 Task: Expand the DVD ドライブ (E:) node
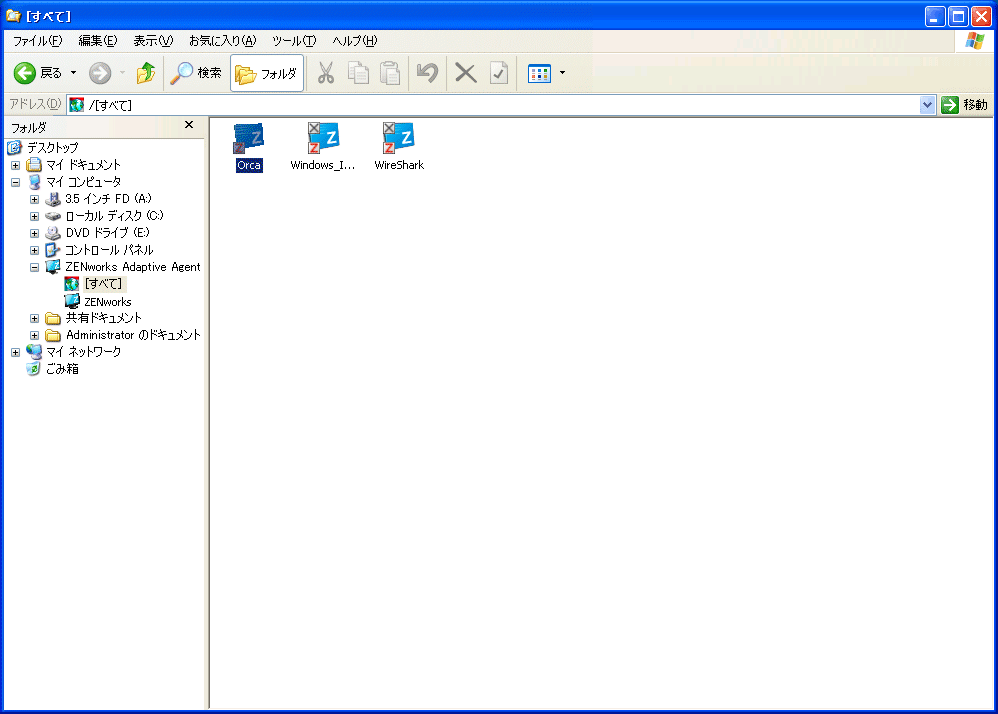click(35, 234)
